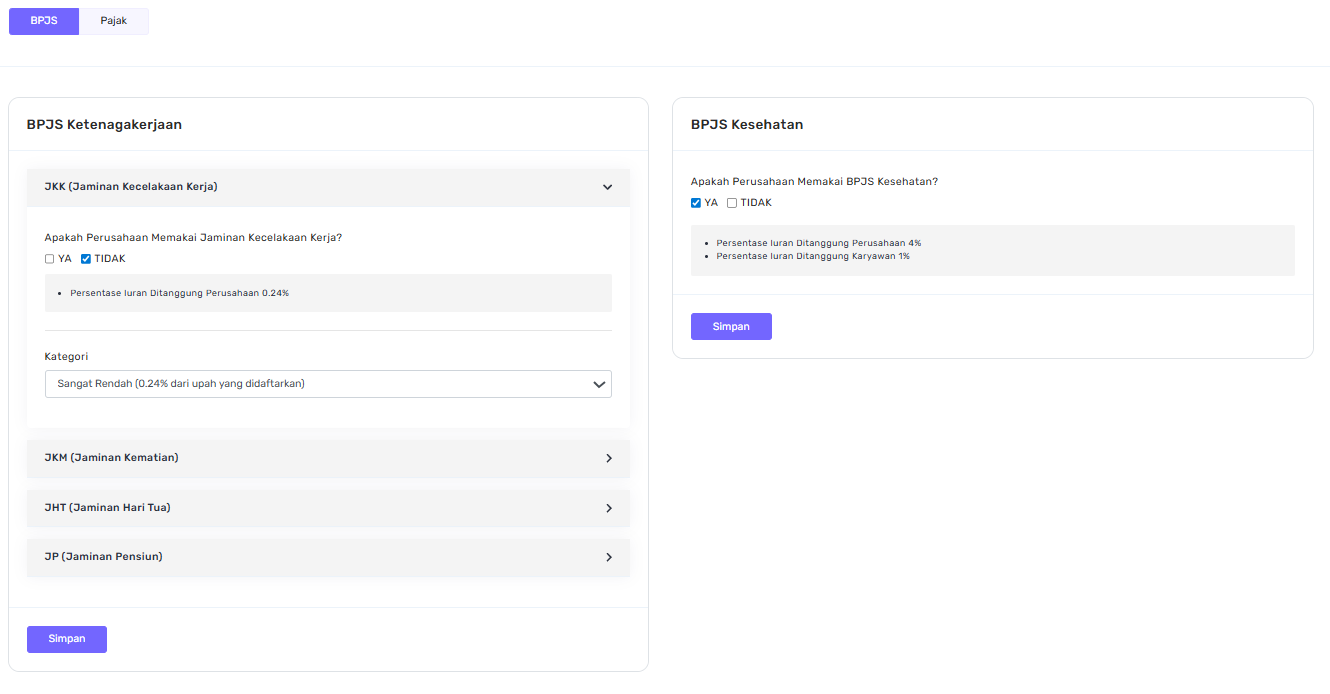Check TIDAK for BPJS Kesehatan
Screen dimensions: 1330x694
(731, 202)
